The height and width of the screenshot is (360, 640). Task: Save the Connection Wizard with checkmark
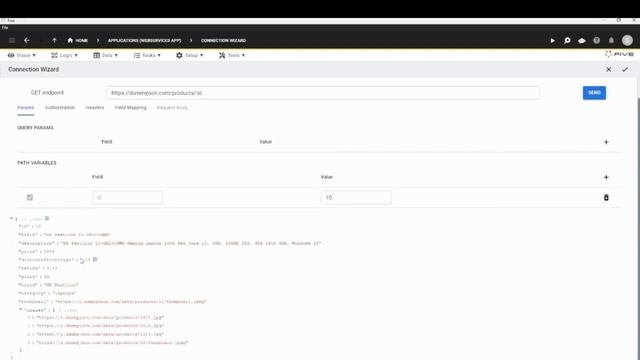point(624,69)
